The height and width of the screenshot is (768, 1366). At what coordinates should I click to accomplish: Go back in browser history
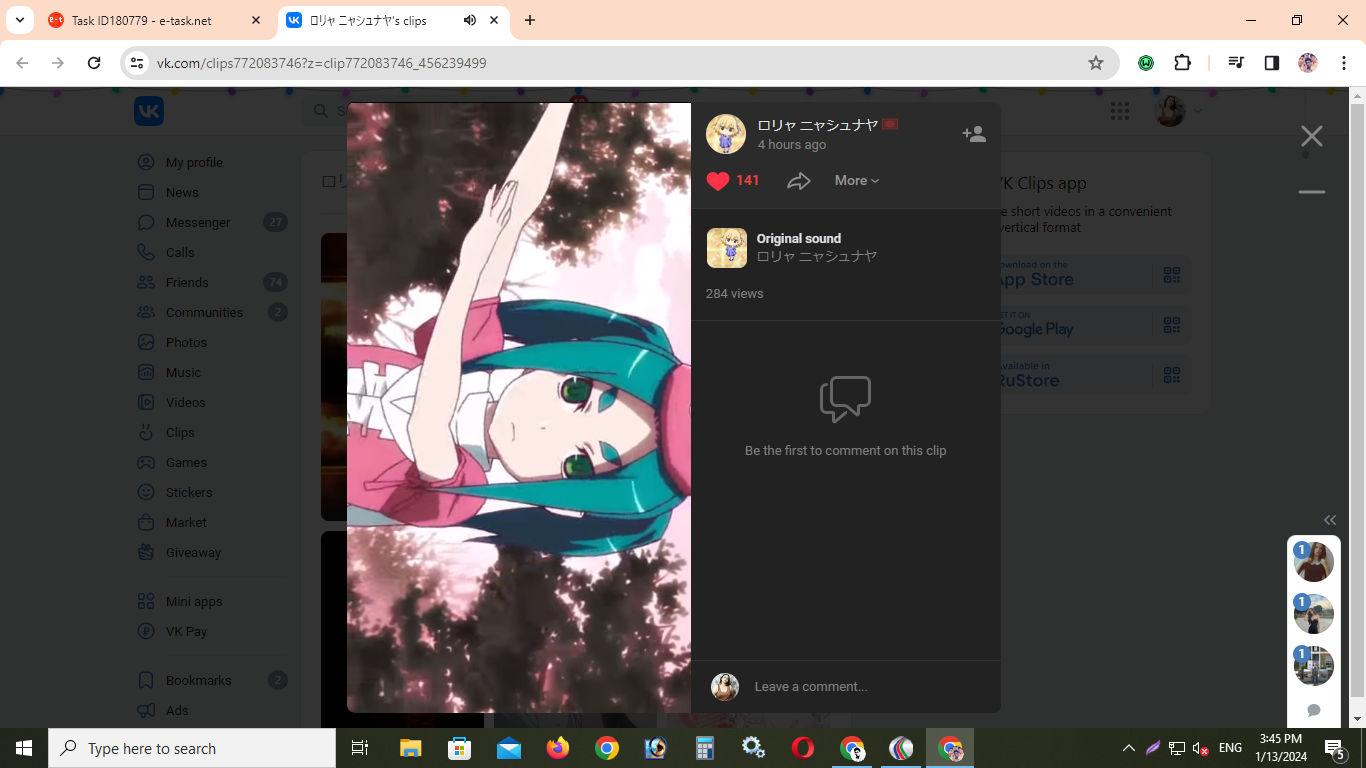[x=22, y=63]
